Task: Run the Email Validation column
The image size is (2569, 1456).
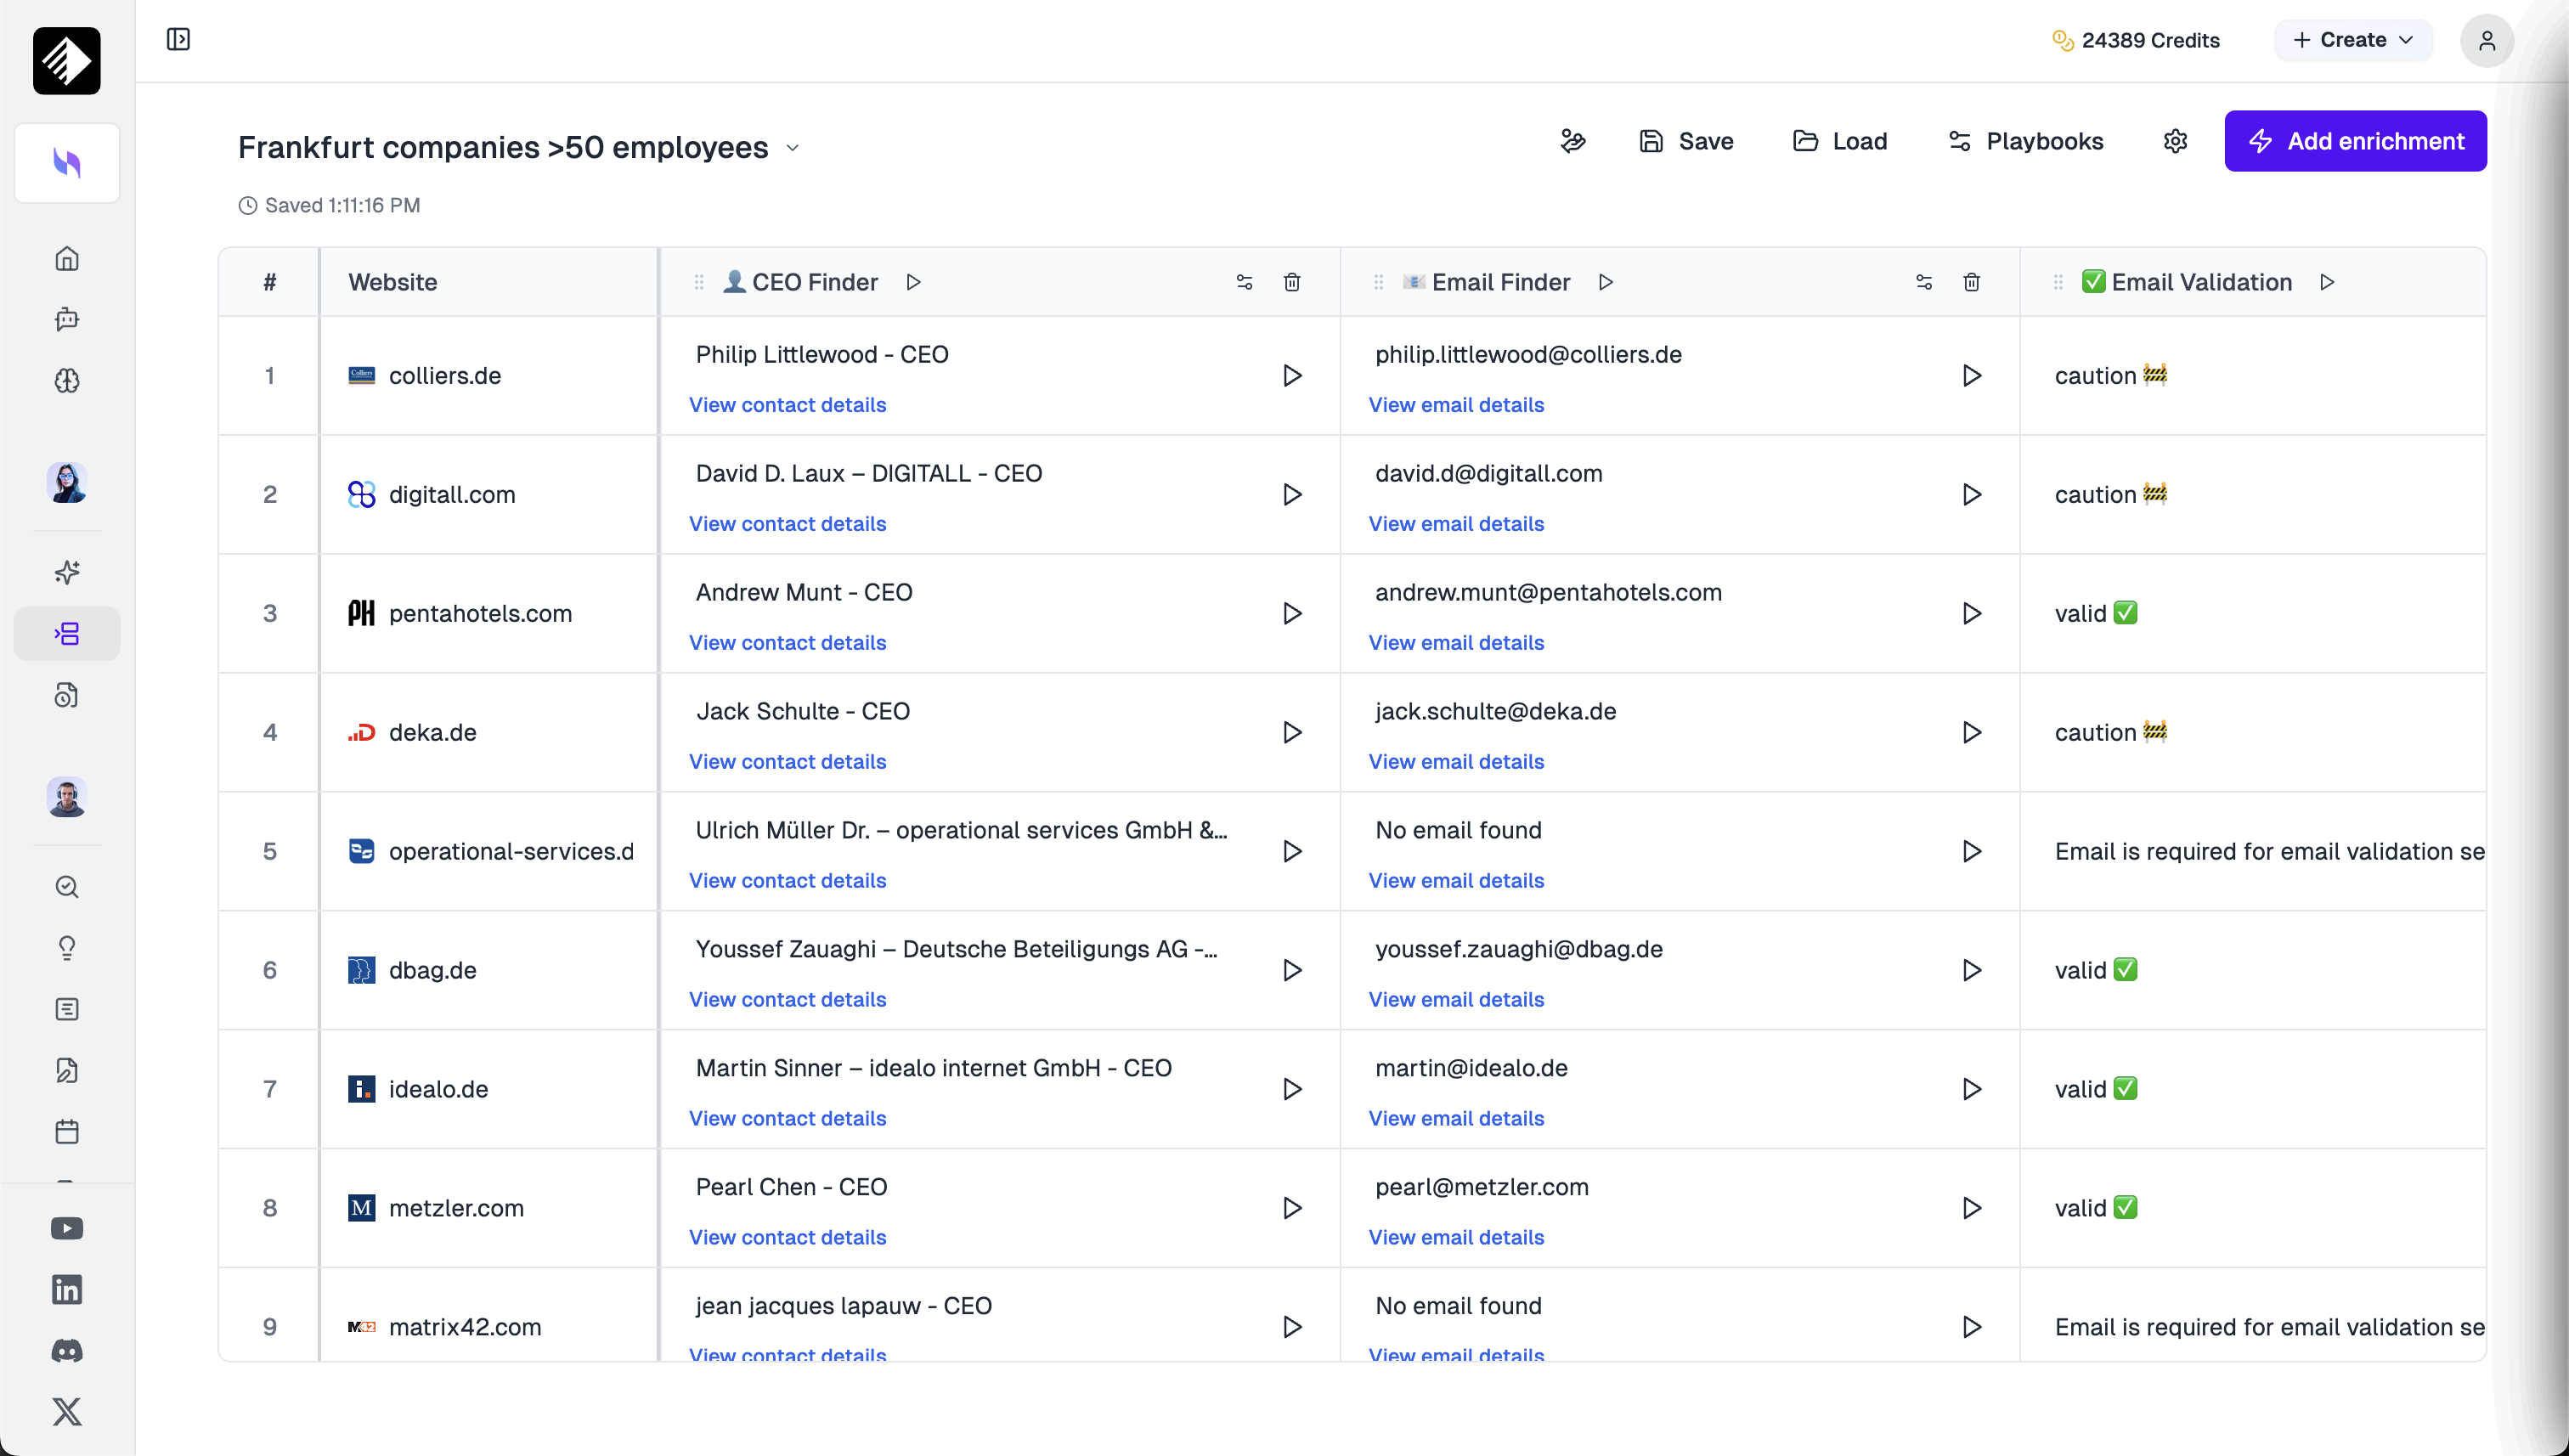Action: (x=2327, y=282)
